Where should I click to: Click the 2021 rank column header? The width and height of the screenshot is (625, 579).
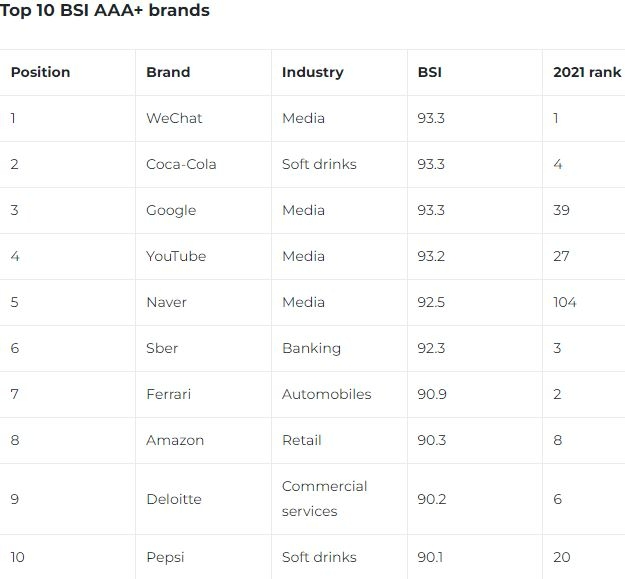586,72
